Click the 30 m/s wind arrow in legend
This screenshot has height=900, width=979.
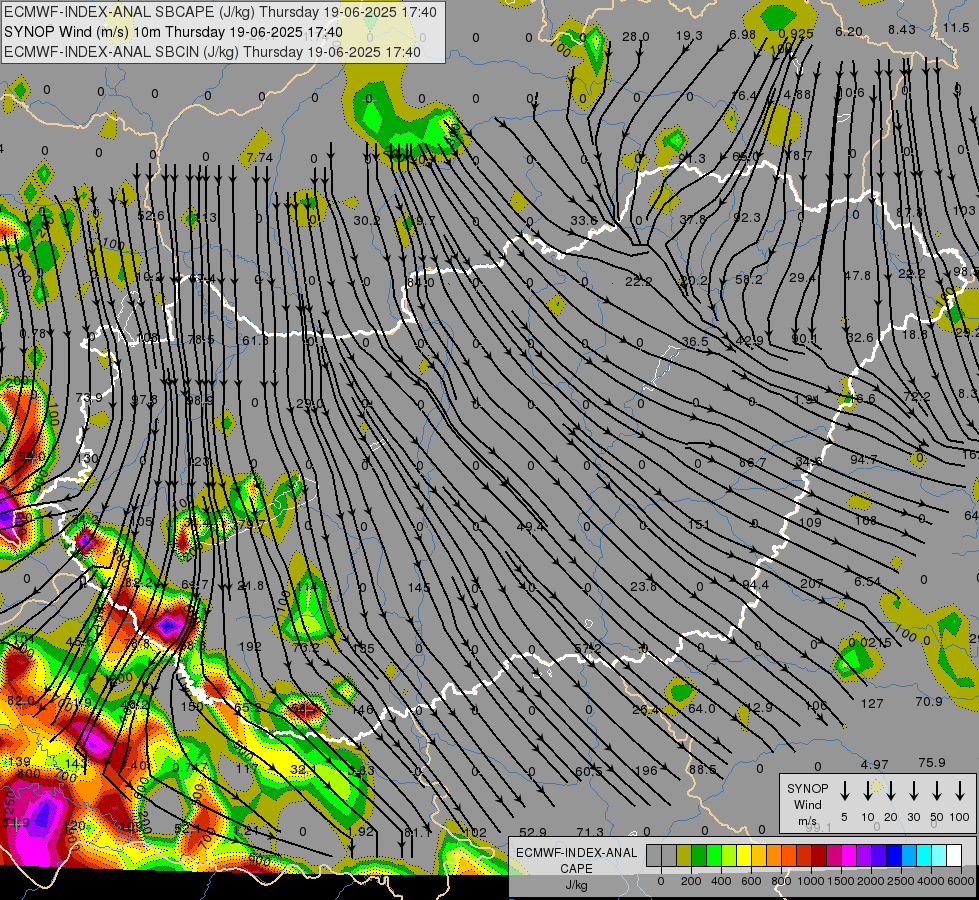(913, 791)
